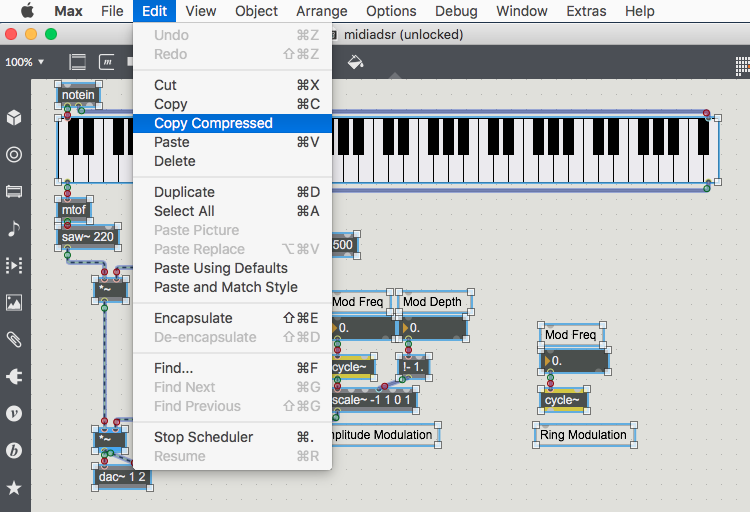Open the Plug-ins plug icon
This screenshot has width=750, height=512.
click(x=14, y=377)
